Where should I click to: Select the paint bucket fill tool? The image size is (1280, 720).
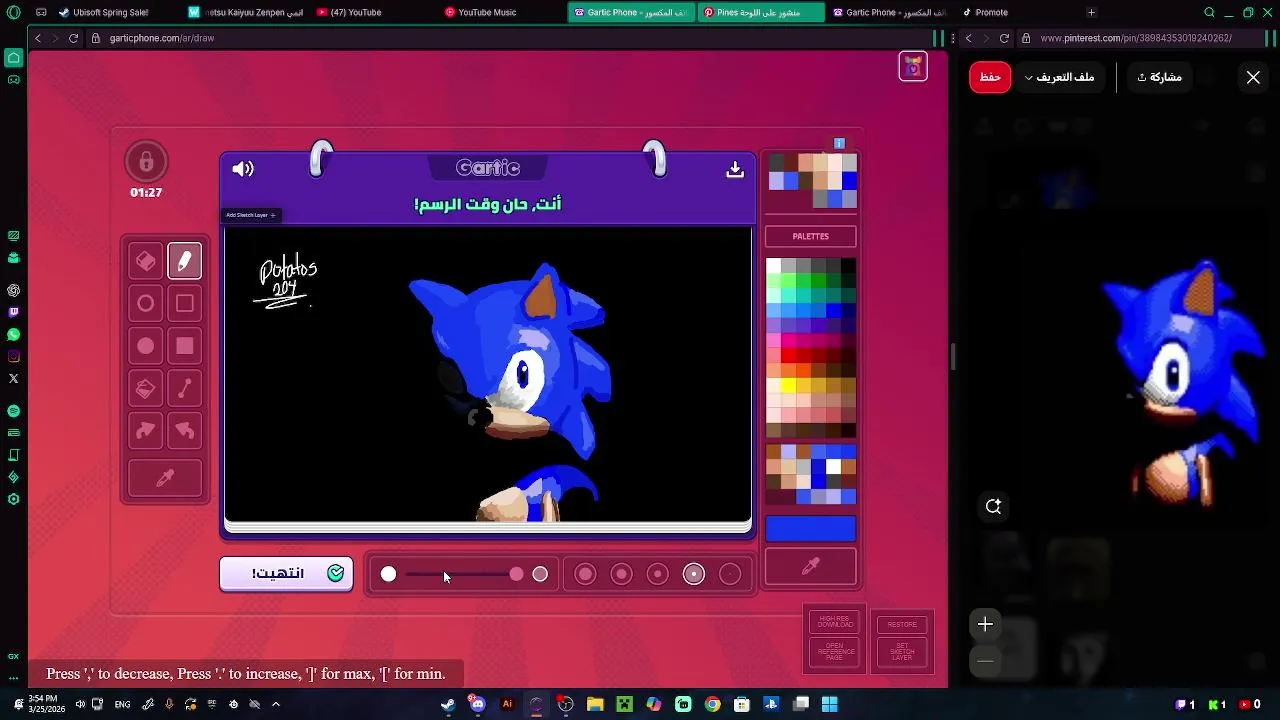click(x=146, y=389)
